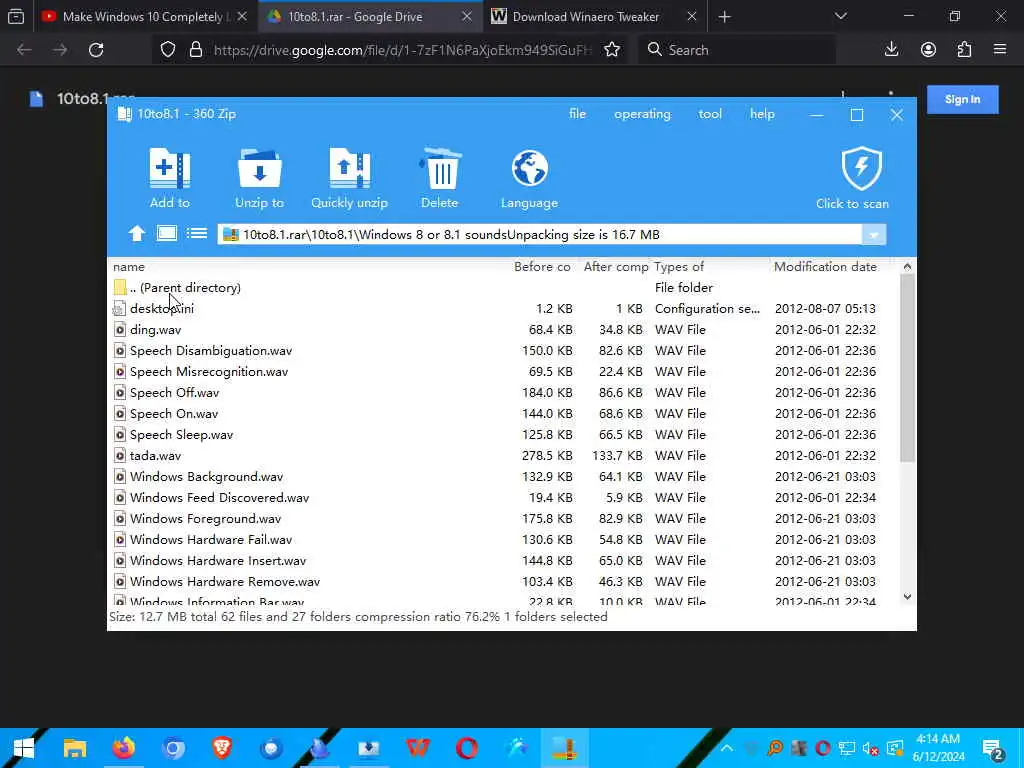Select desktop.ini file
This screenshot has height=768, width=1024.
[503, 308]
